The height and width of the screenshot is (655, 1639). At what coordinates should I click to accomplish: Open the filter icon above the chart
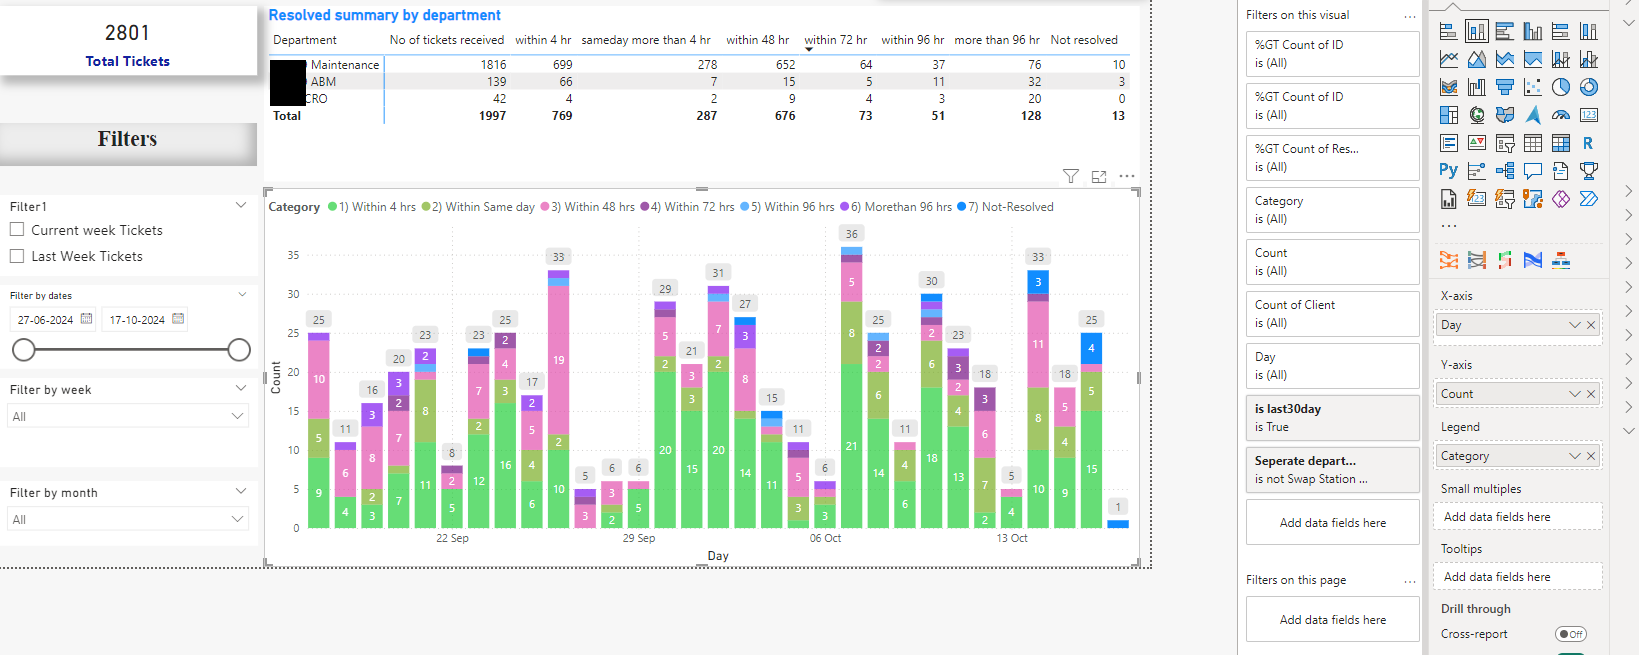coord(1071,176)
